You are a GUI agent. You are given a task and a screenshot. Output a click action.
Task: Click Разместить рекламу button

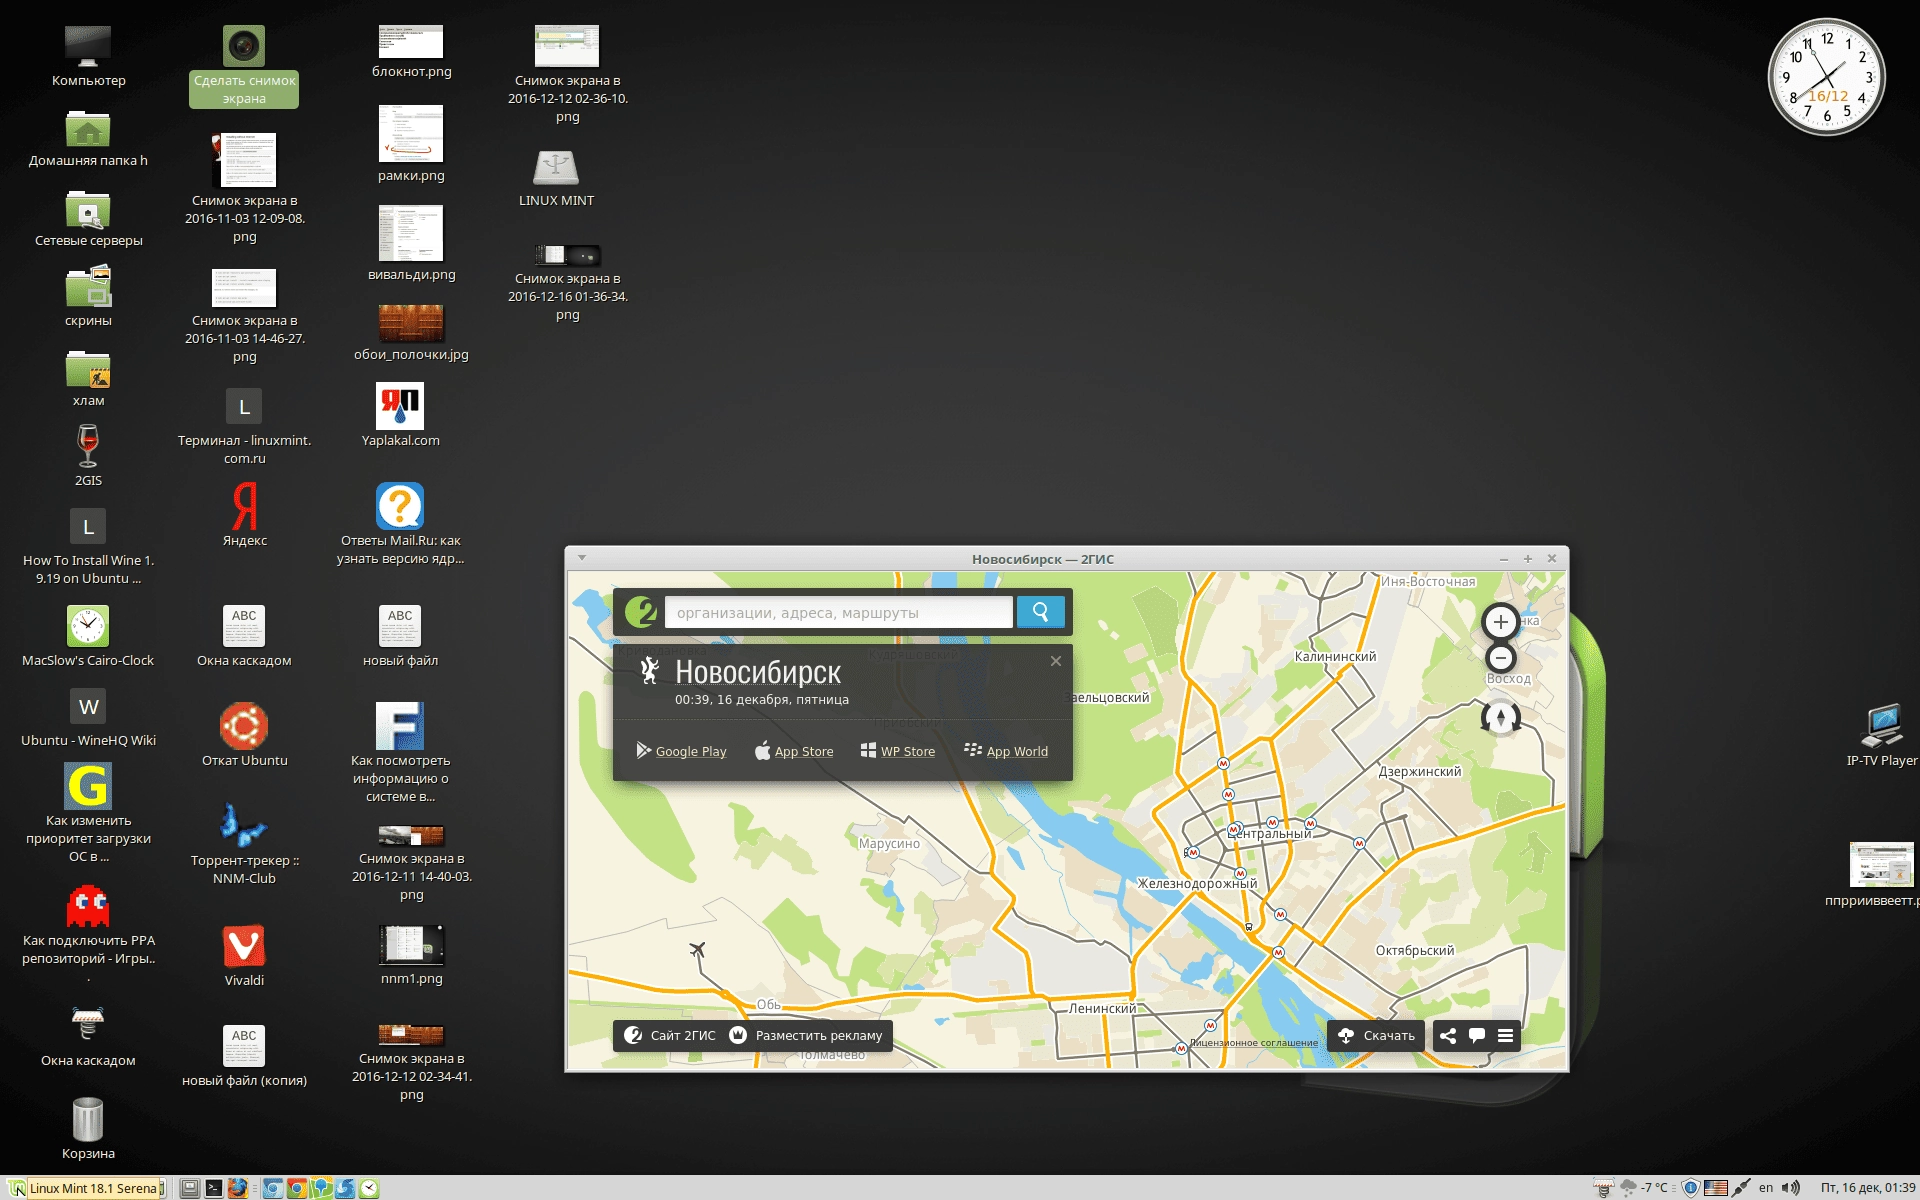point(806,1035)
